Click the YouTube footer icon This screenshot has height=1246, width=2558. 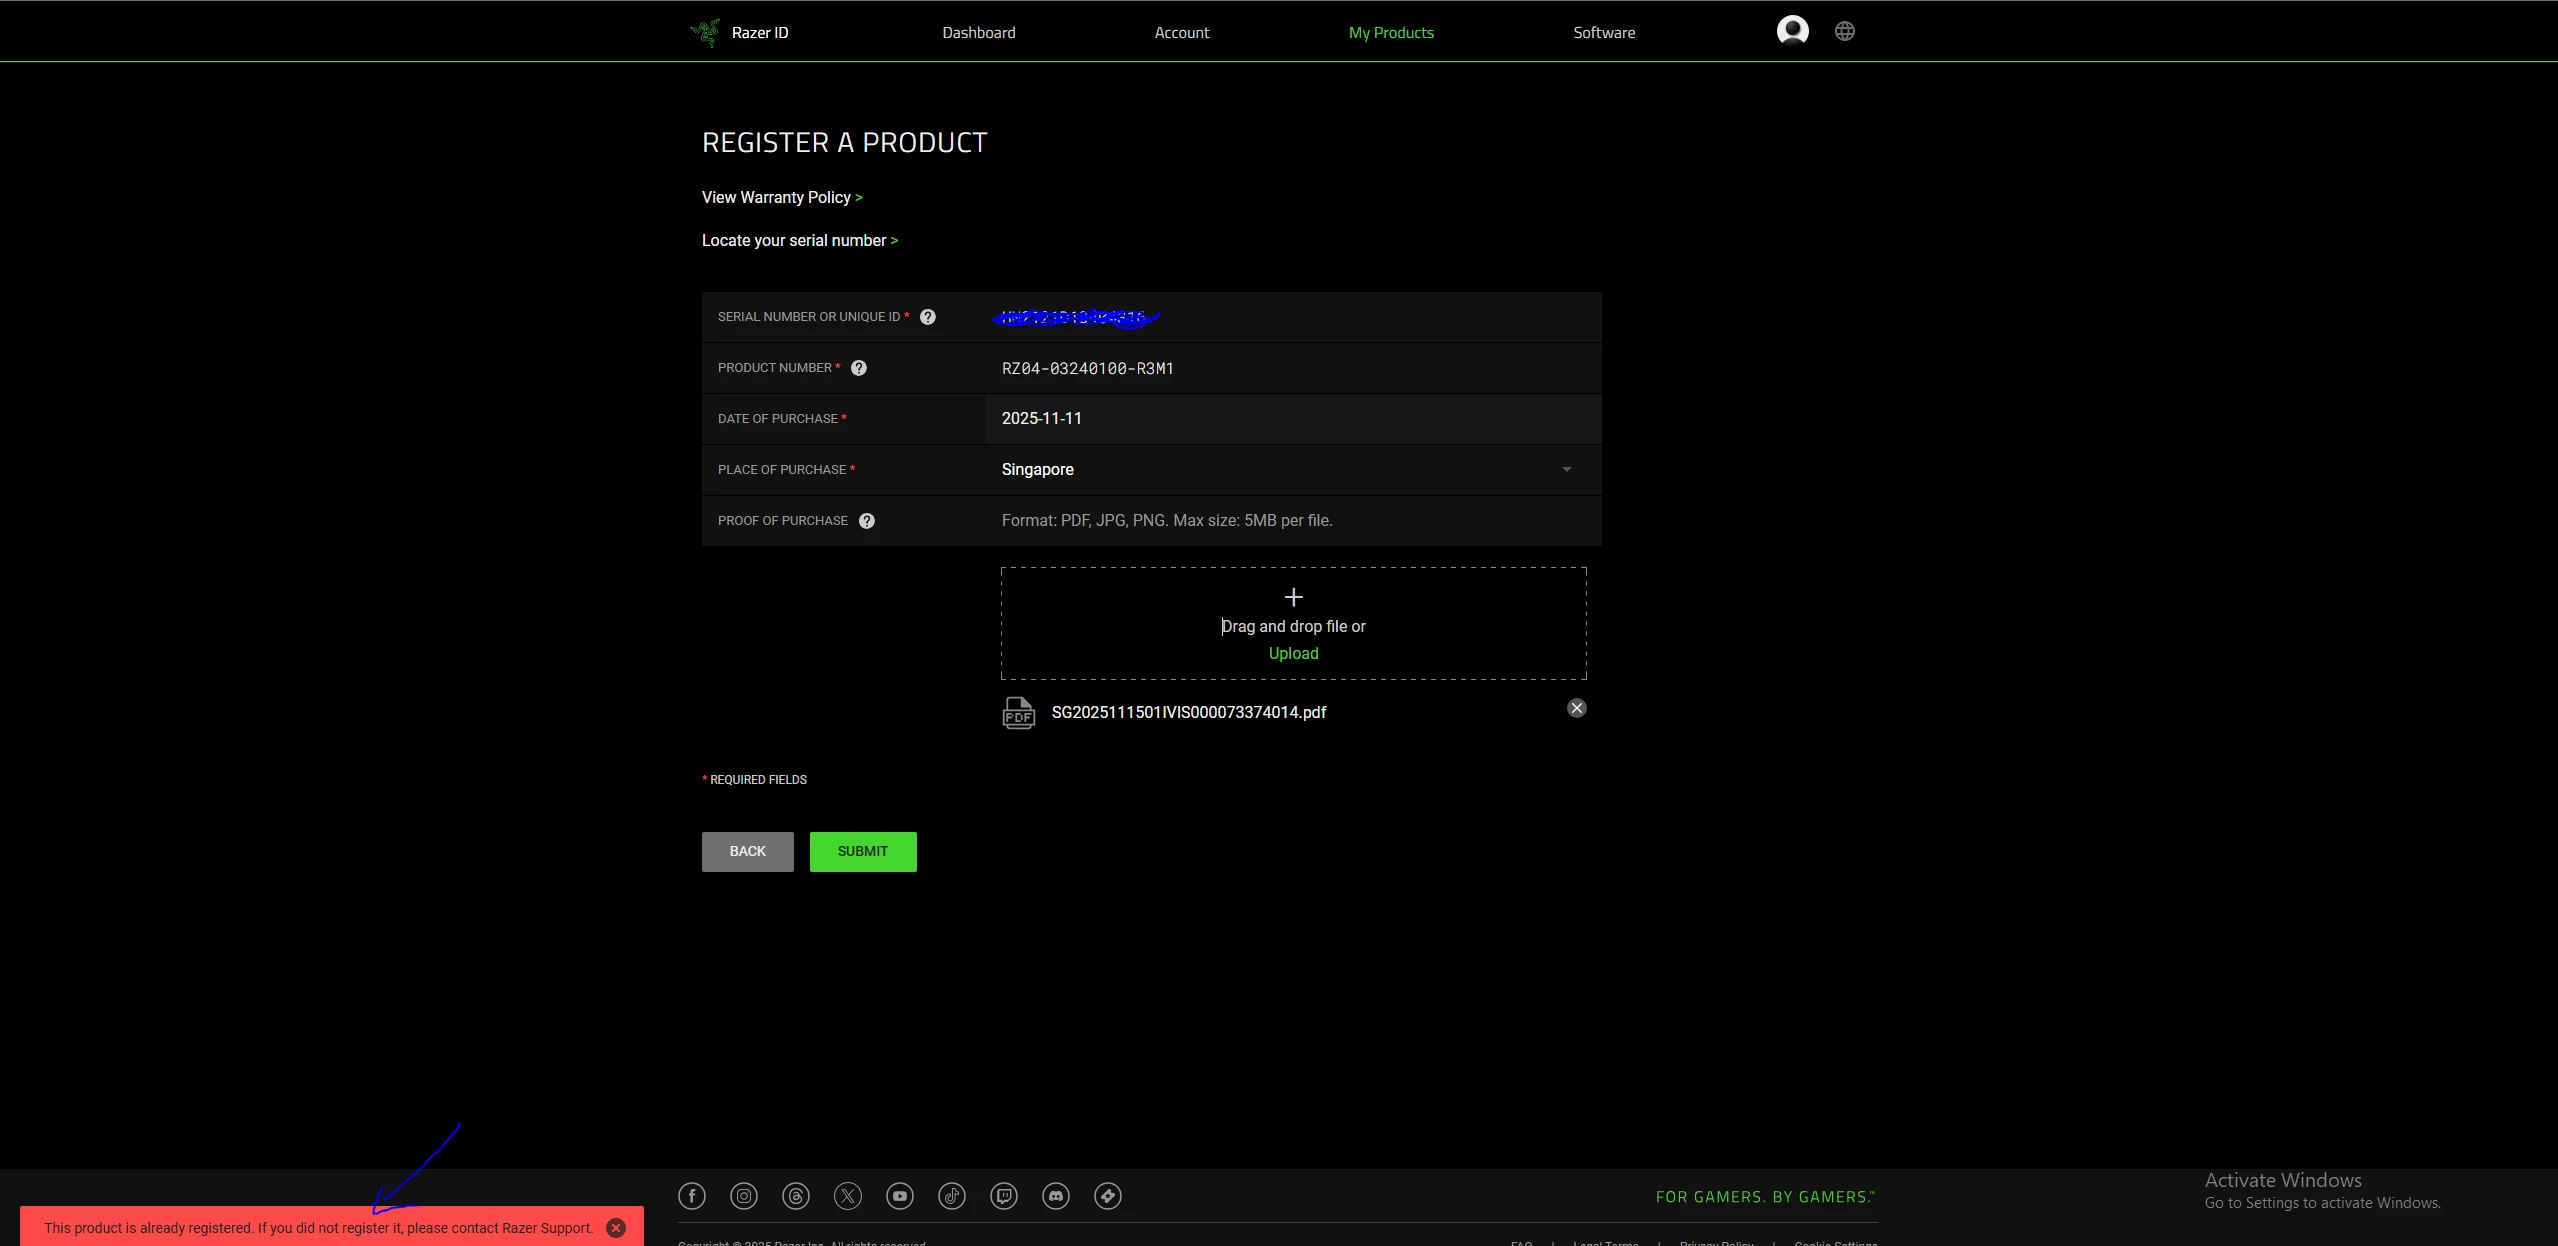(x=900, y=1196)
